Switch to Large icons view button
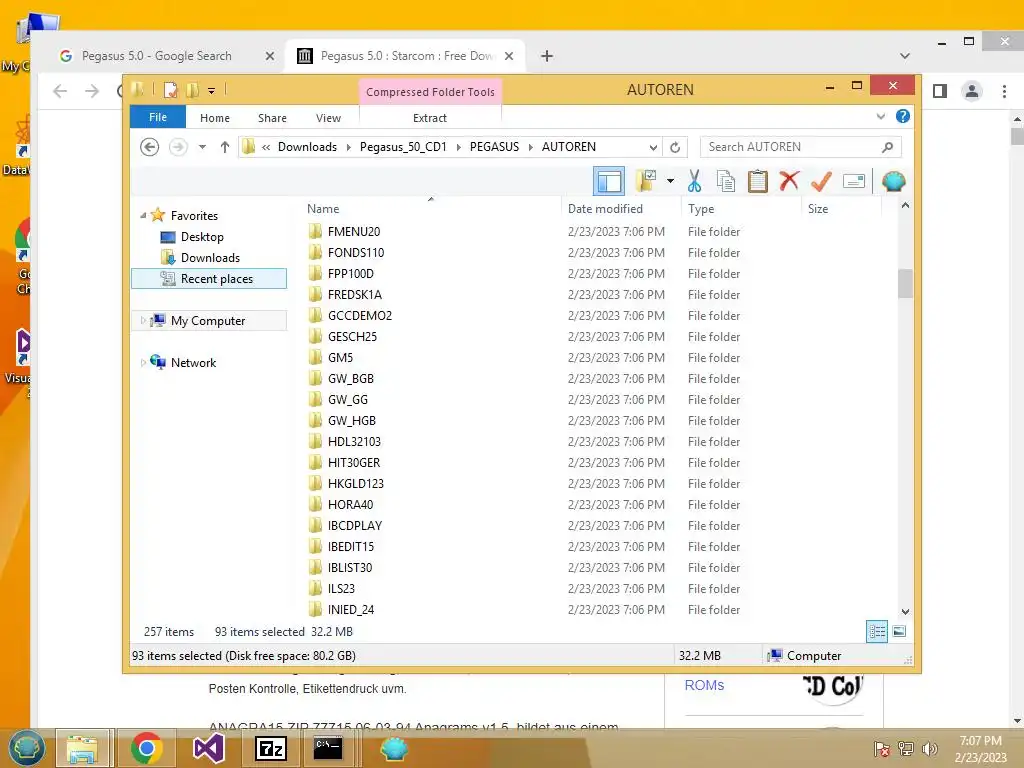 899,632
